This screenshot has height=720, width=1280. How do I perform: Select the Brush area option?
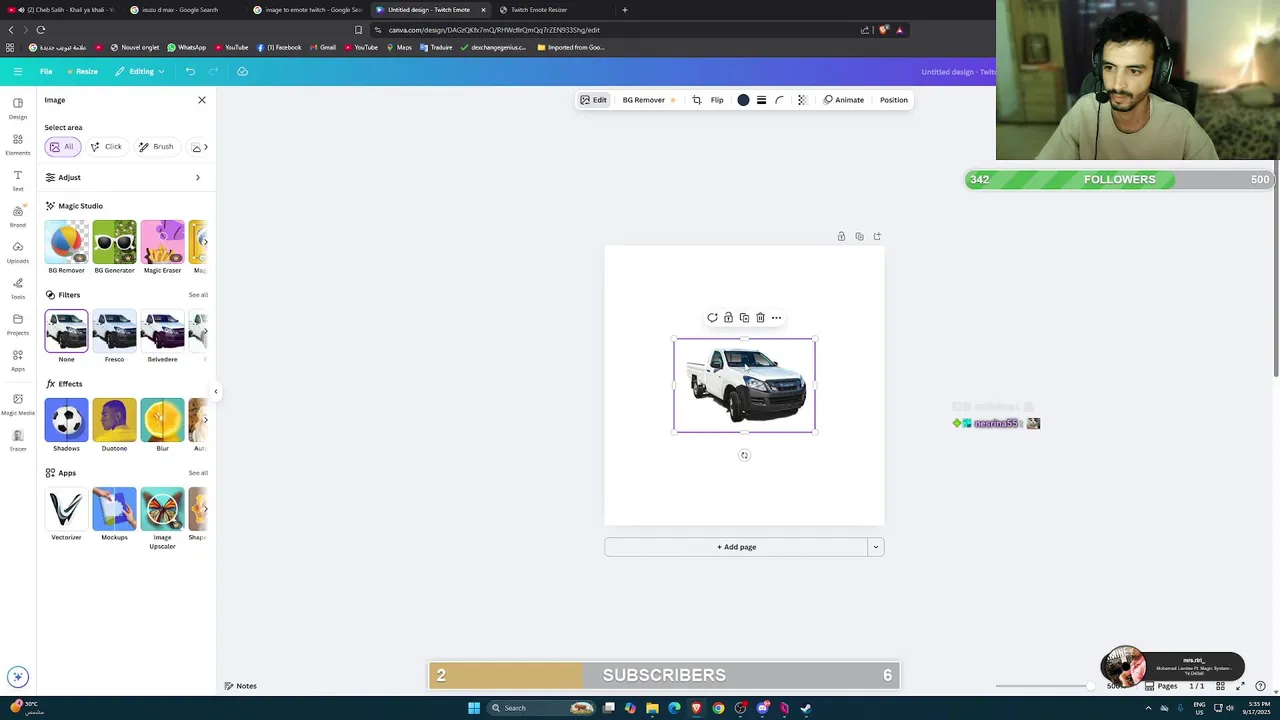click(156, 147)
